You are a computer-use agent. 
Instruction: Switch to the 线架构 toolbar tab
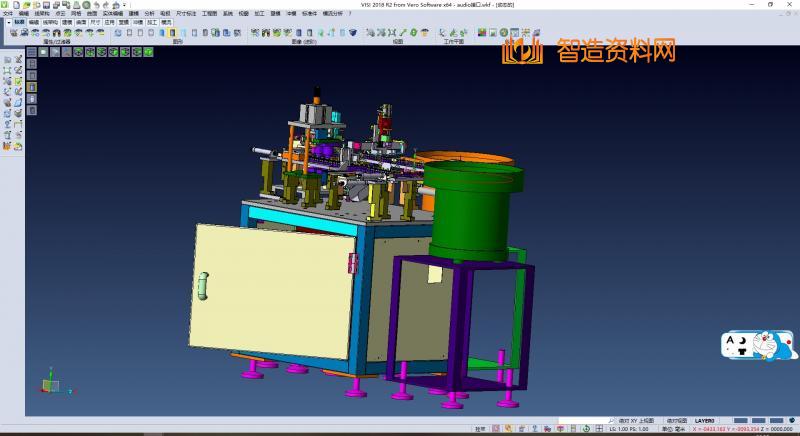click(x=50, y=21)
